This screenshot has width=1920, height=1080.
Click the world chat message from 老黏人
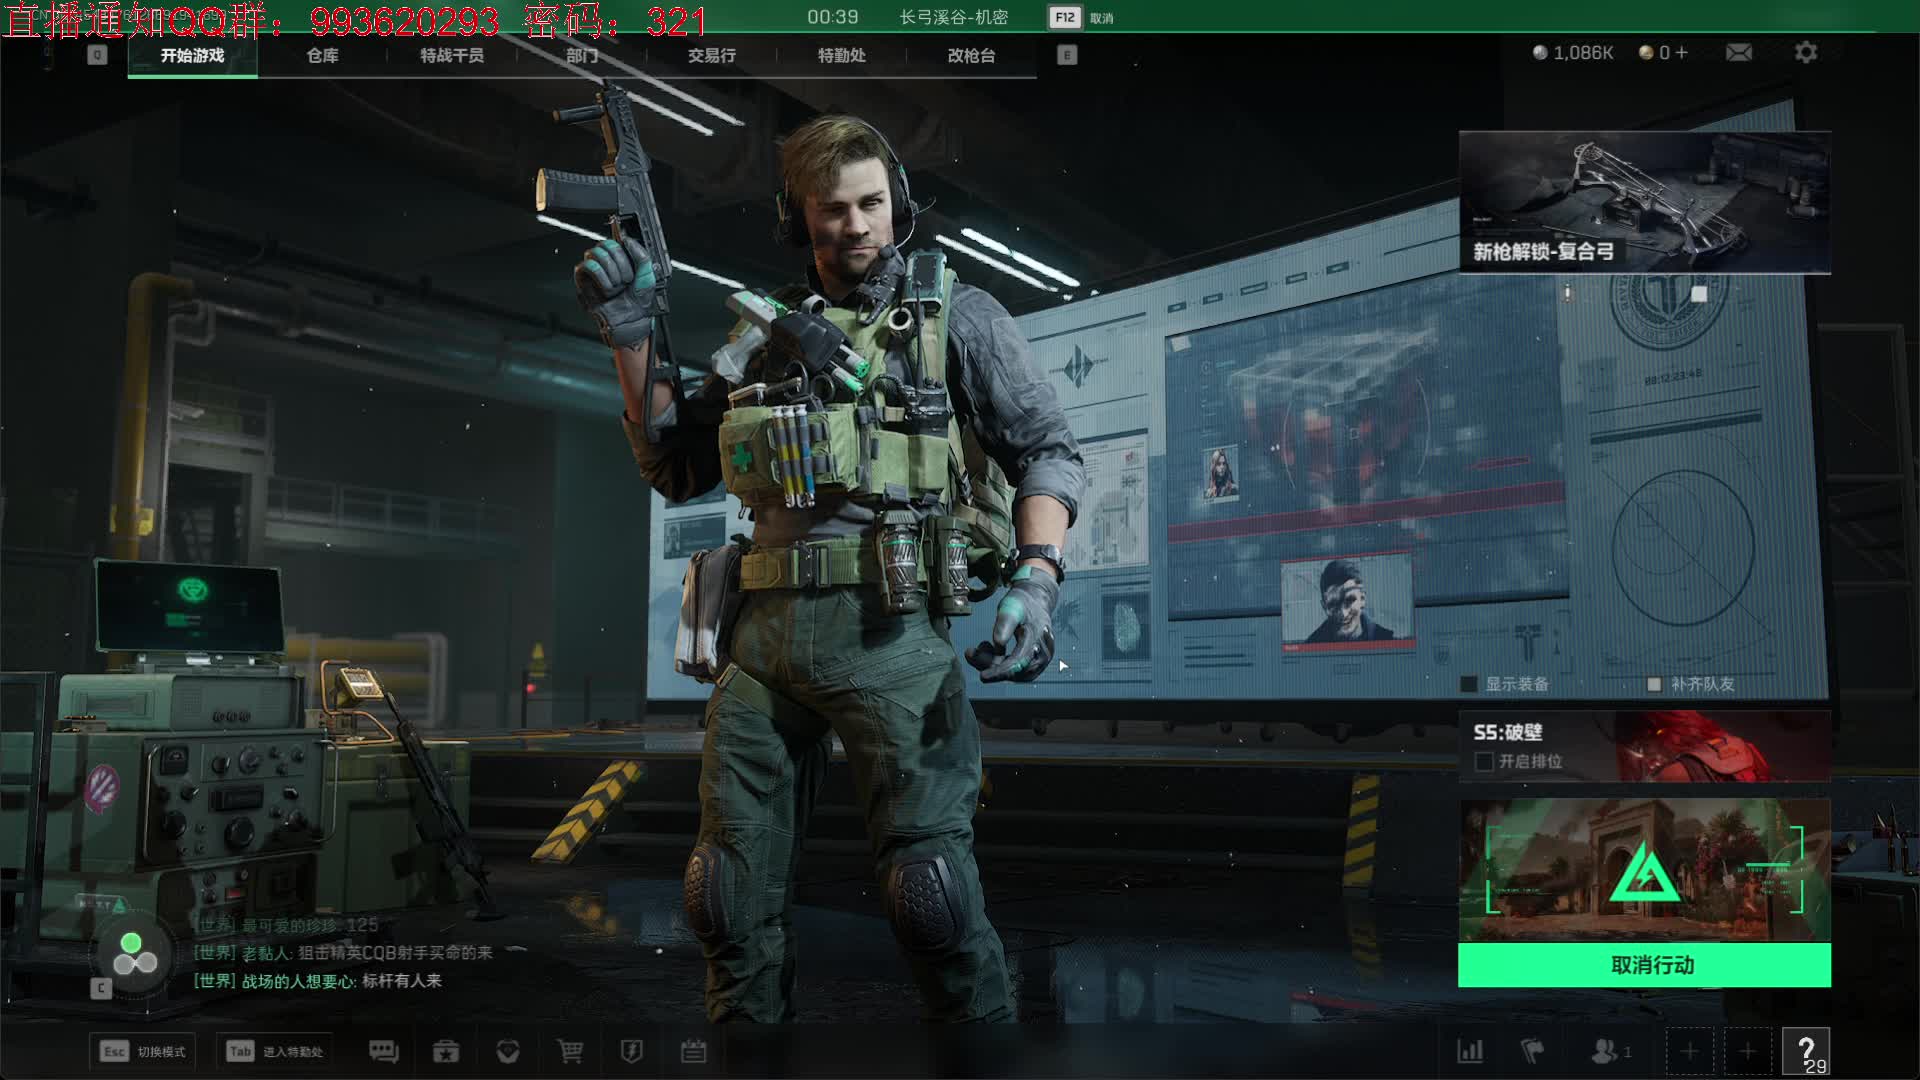tap(343, 953)
